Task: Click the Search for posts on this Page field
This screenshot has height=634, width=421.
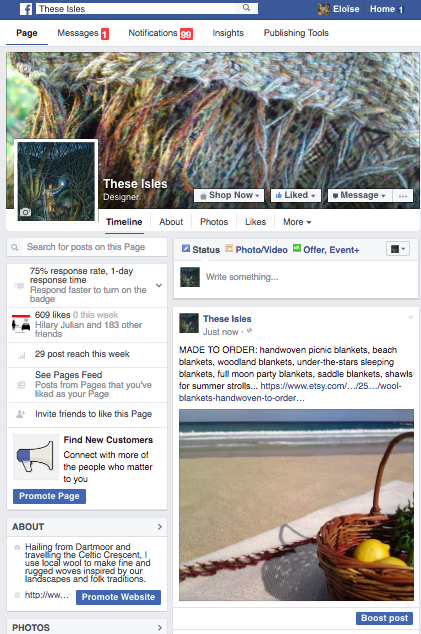Action: pyautogui.click(x=87, y=247)
